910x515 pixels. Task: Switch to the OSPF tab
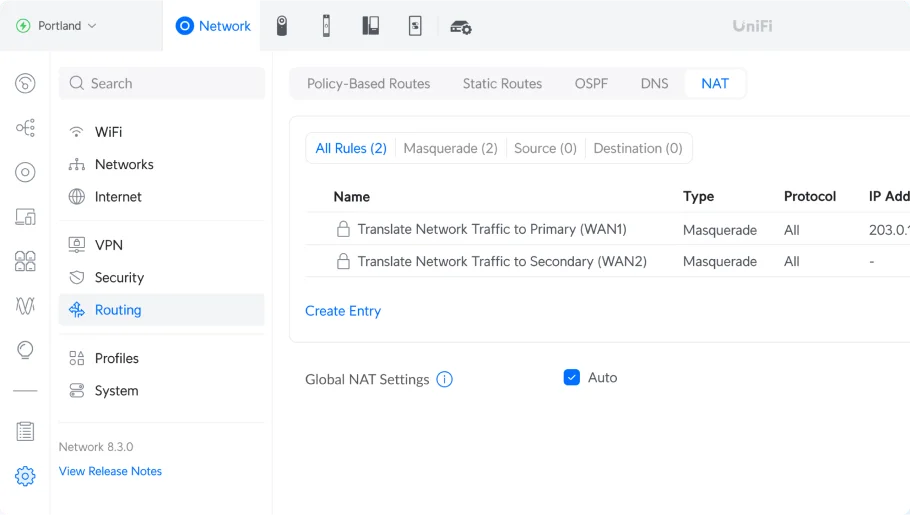(x=591, y=84)
